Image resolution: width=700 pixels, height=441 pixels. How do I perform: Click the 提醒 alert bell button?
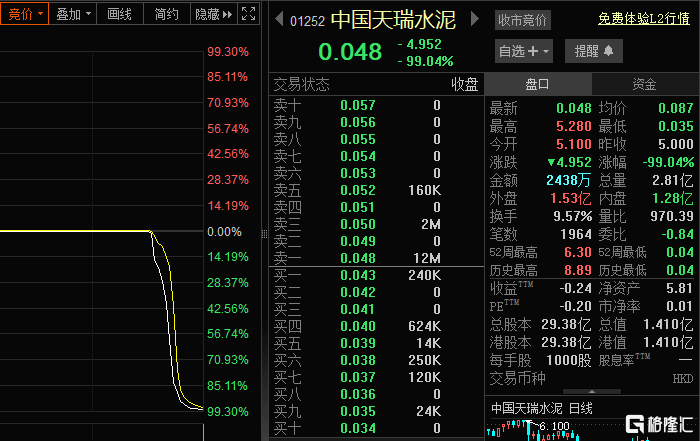[593, 51]
